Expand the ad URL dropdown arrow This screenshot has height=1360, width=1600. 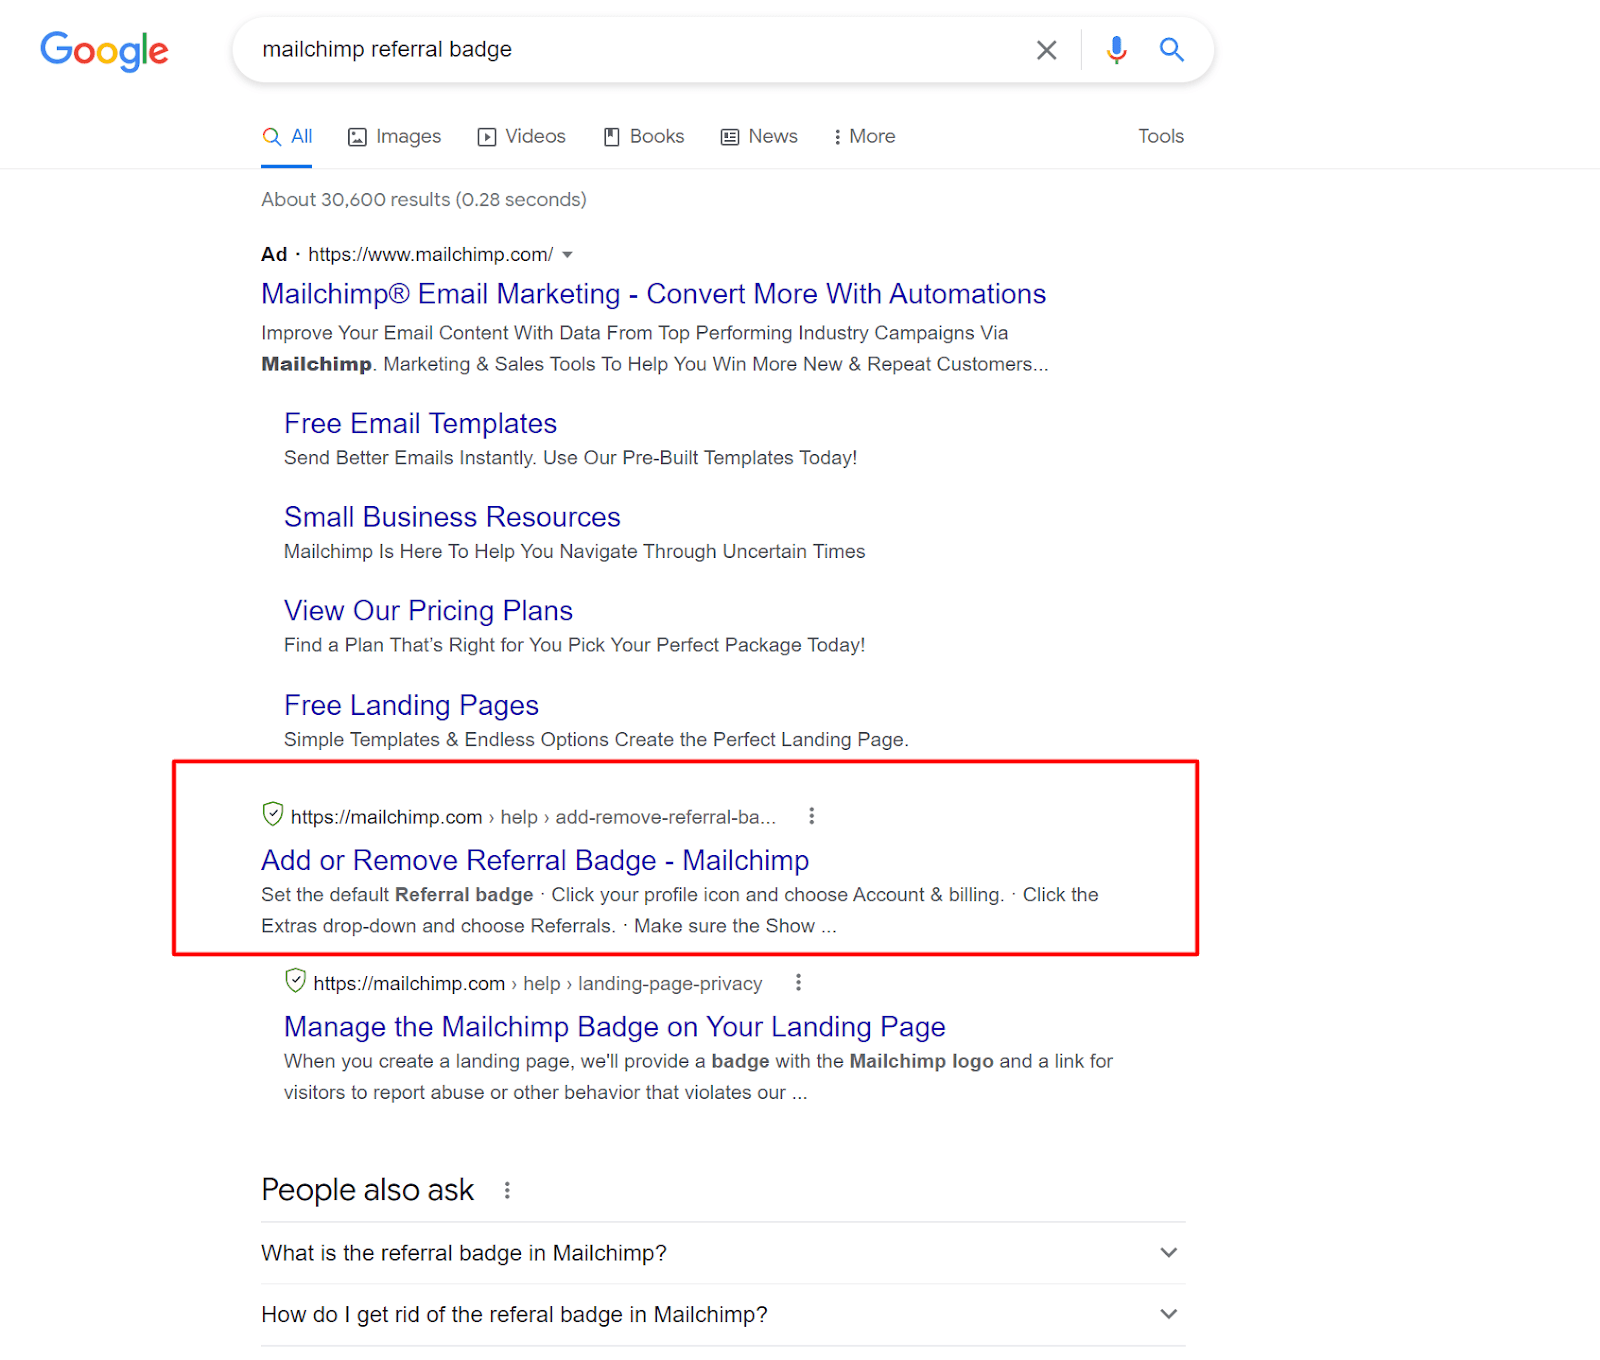[x=568, y=255]
